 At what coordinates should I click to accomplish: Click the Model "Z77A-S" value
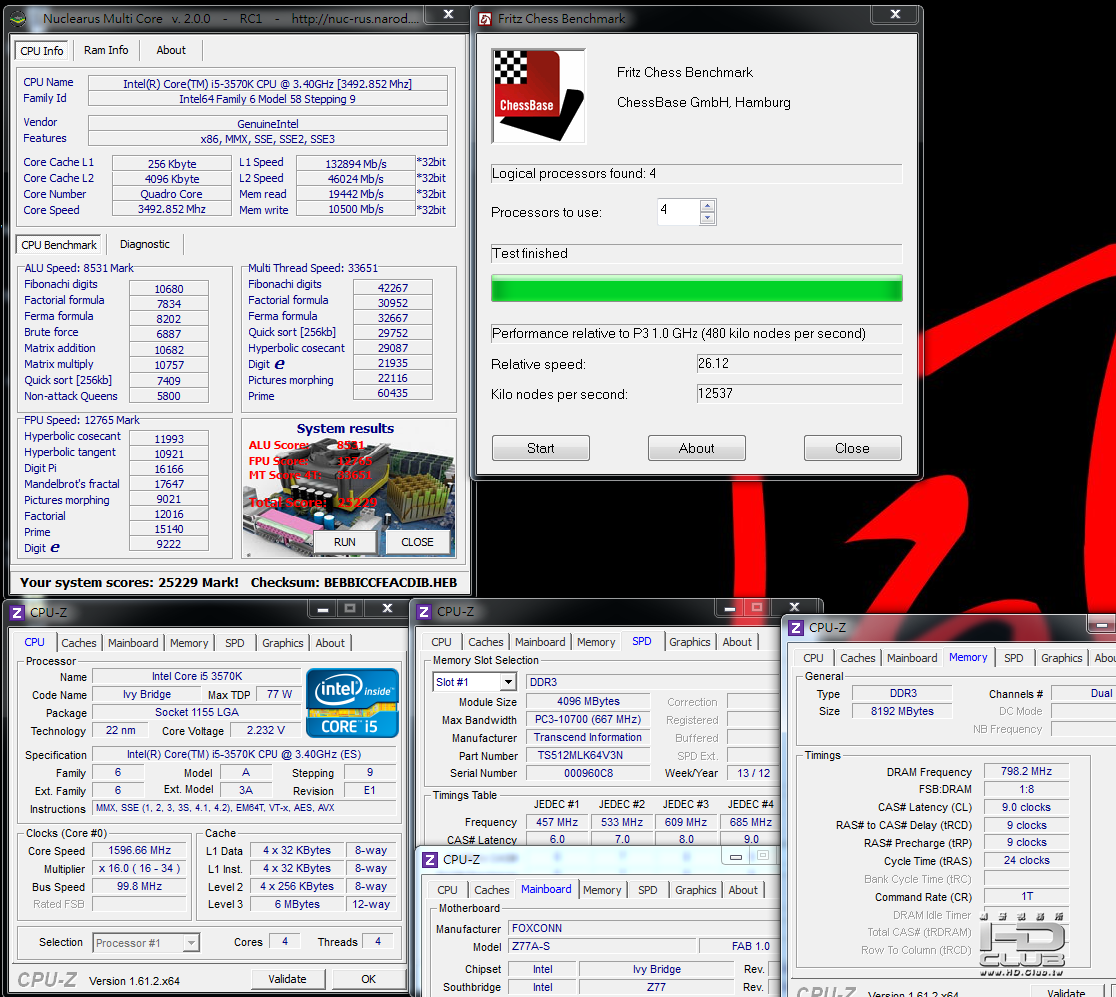pyautogui.click(x=531, y=946)
